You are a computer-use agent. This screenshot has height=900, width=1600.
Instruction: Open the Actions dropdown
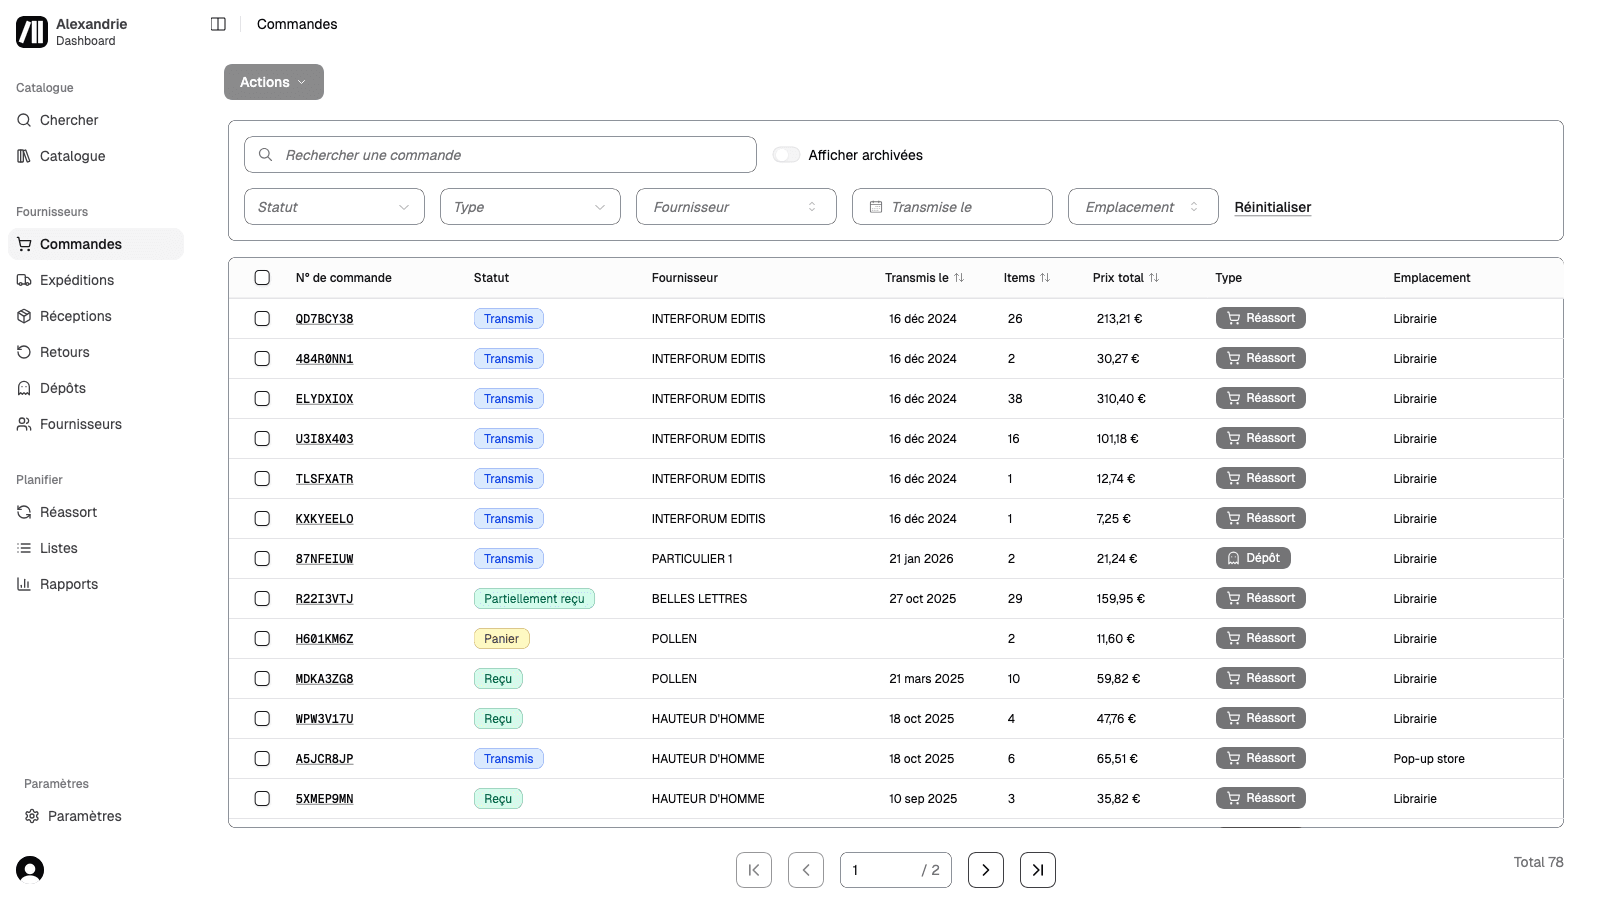[274, 82]
